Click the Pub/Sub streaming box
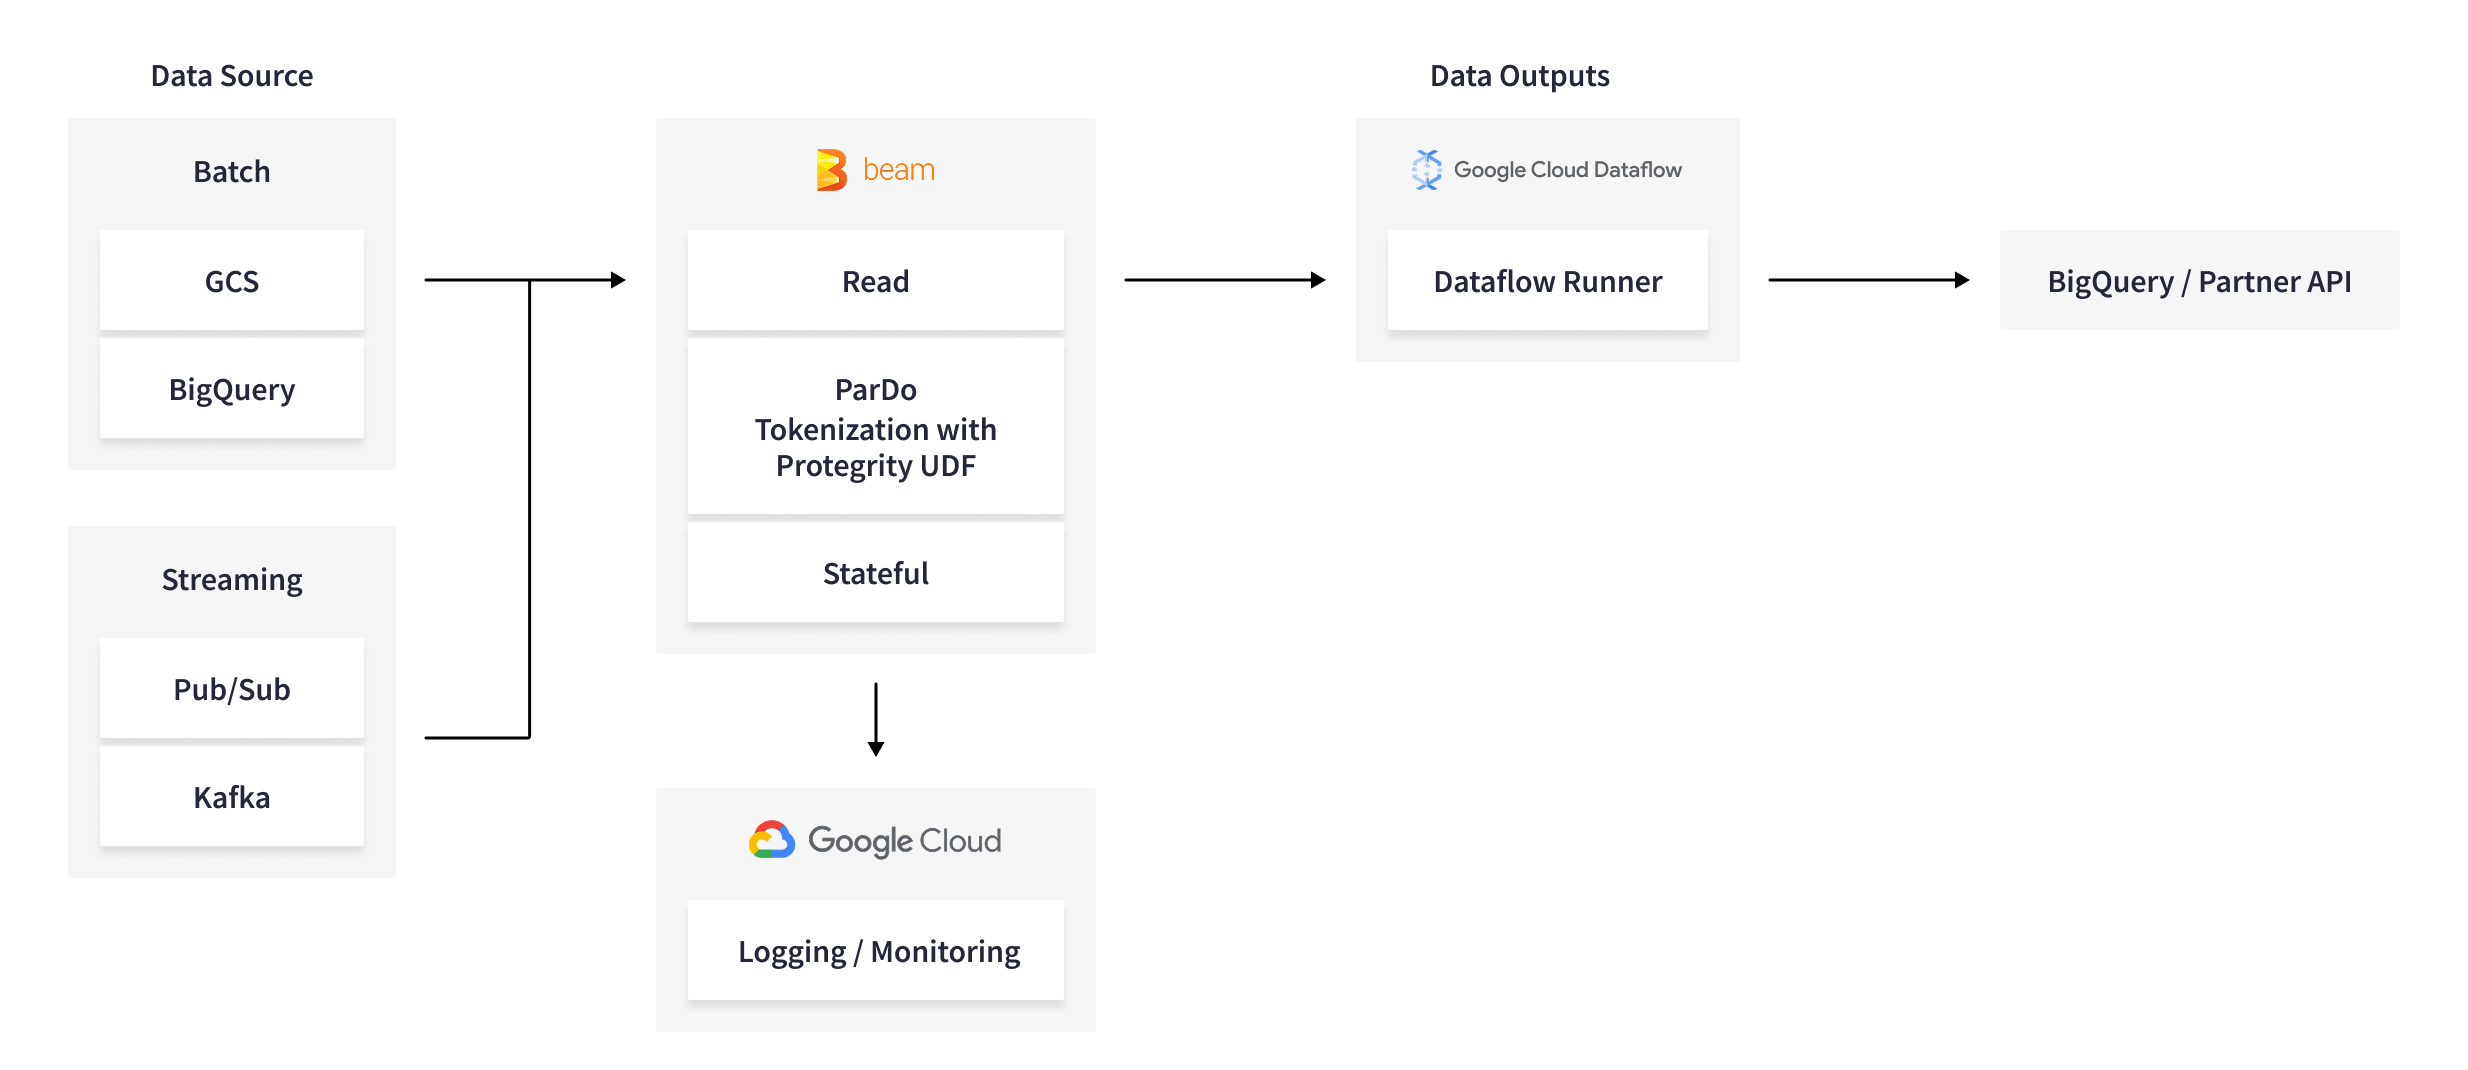 232,689
